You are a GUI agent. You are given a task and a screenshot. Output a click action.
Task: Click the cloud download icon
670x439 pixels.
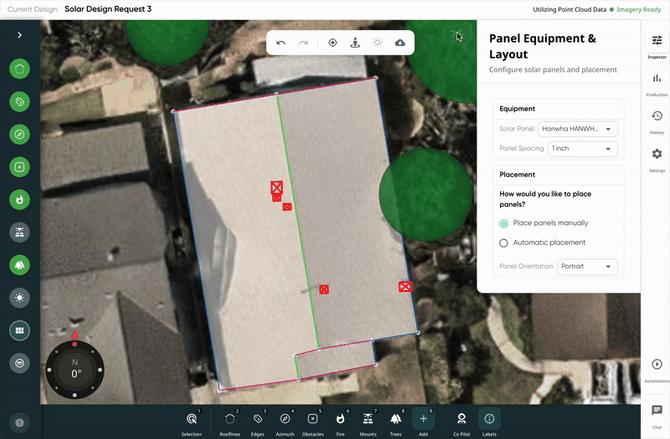(x=401, y=43)
